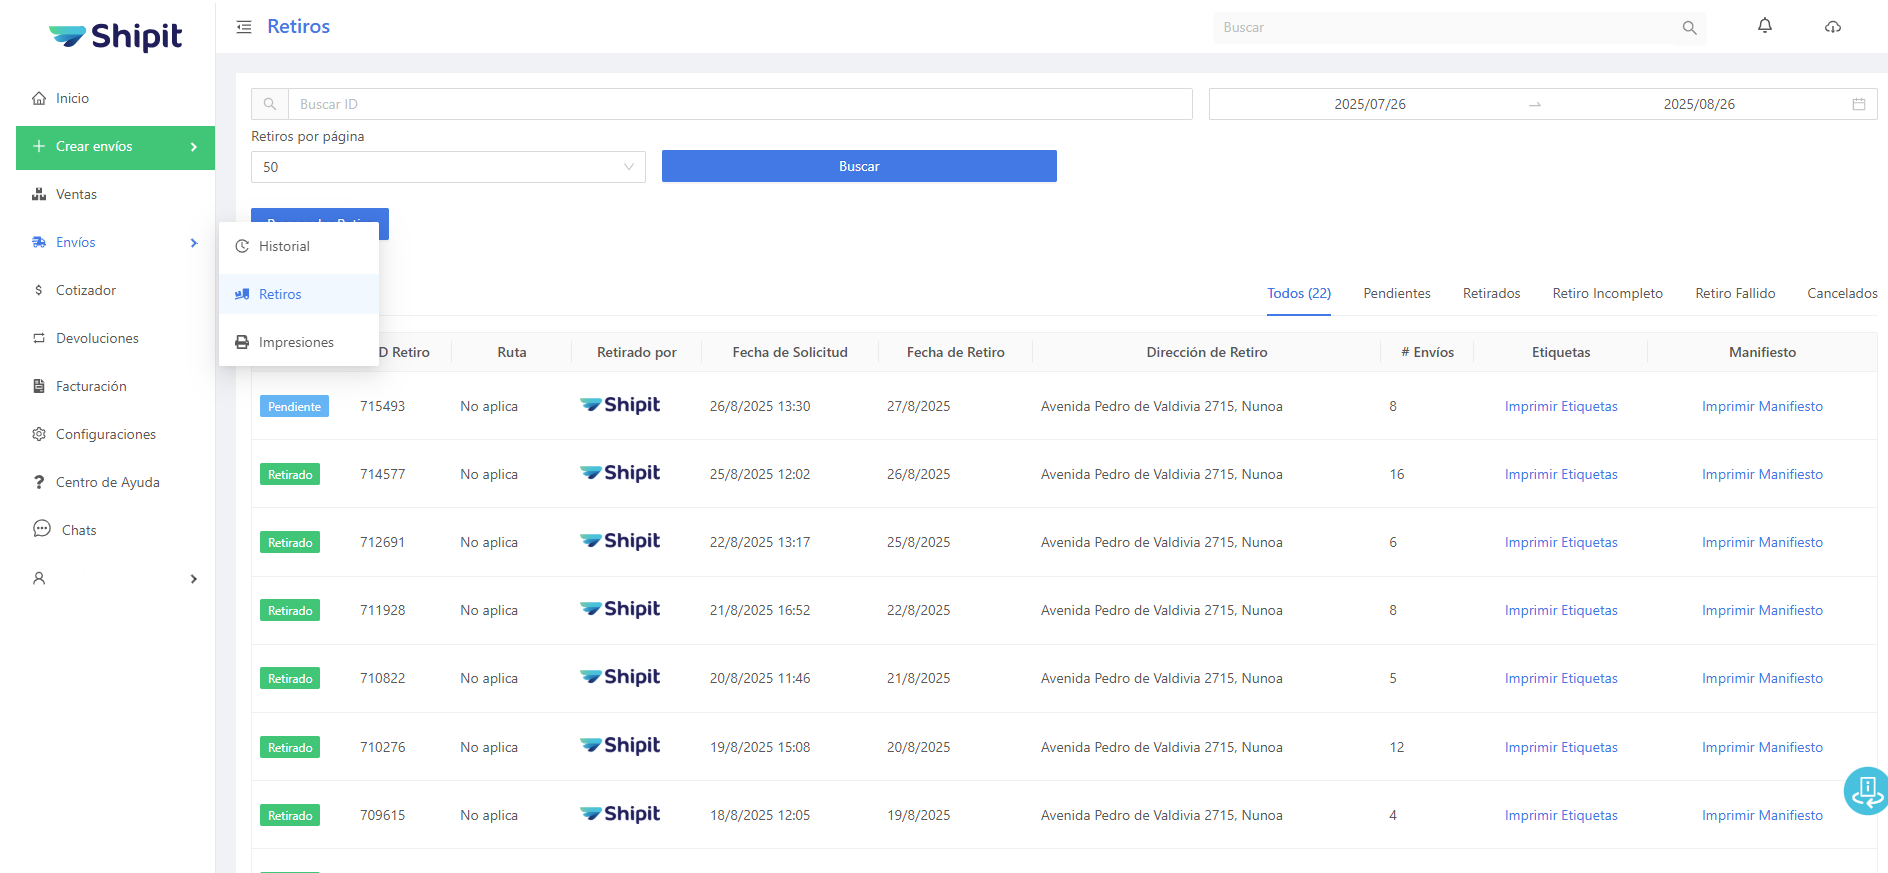The image size is (1888, 873).
Task: Click the magnifier icon in top search
Action: point(1689,28)
